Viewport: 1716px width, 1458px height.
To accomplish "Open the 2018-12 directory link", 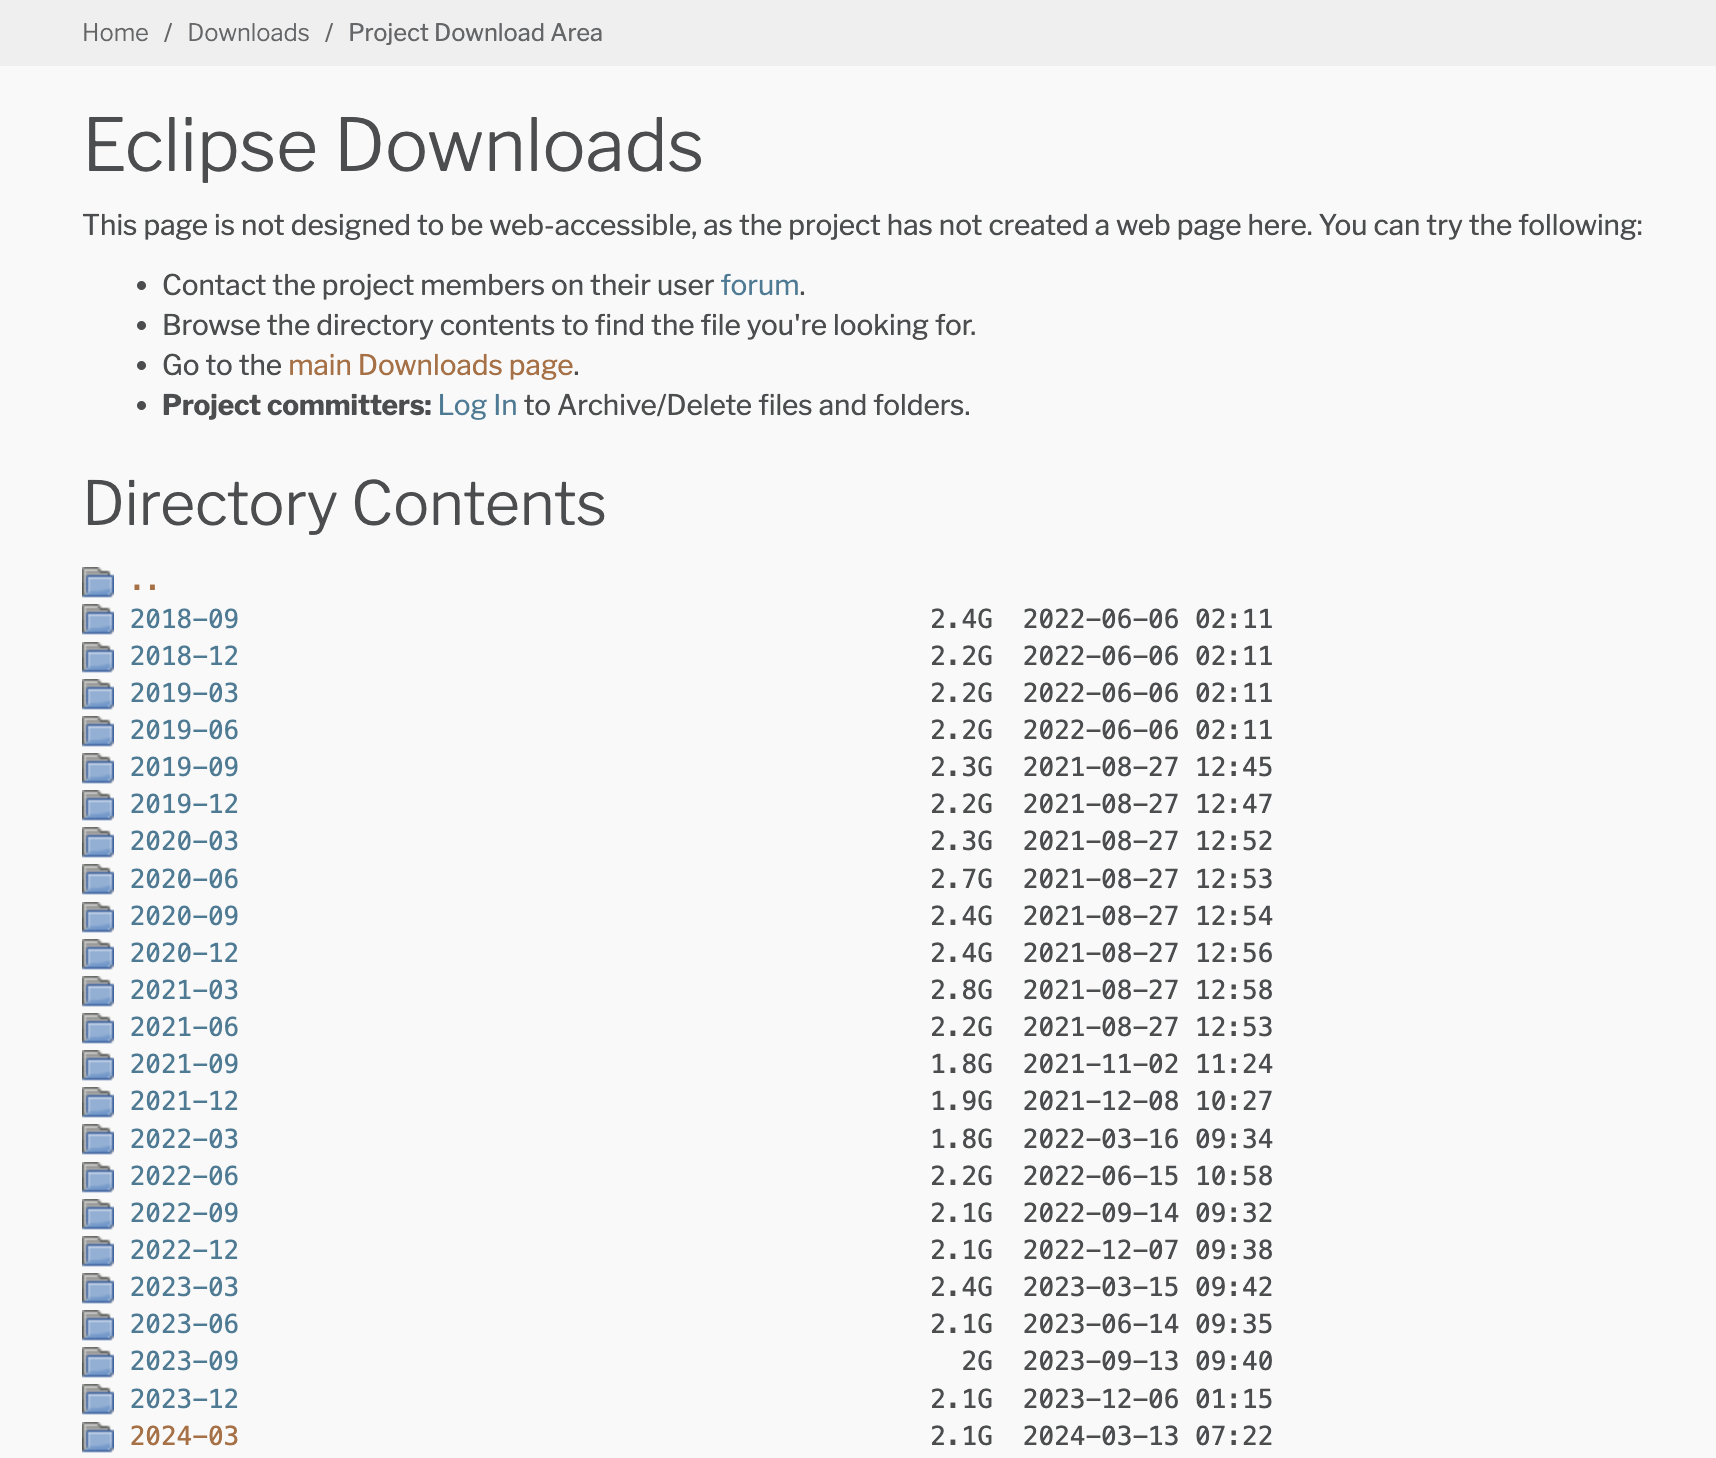I will (184, 656).
